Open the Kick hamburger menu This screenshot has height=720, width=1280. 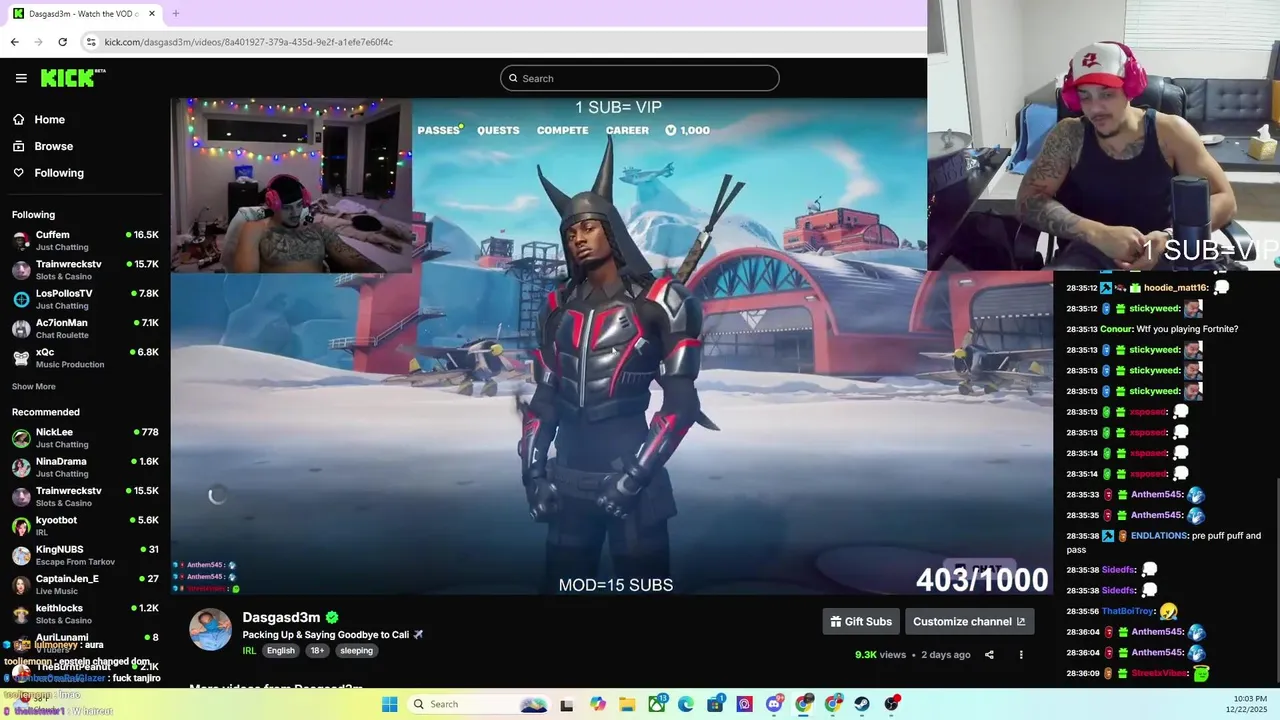[x=21, y=78]
